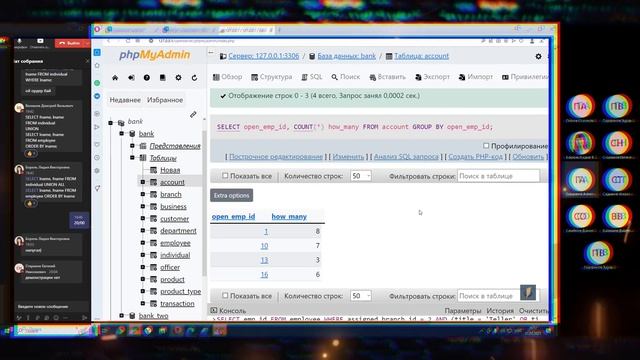Click console 'История' link
This screenshot has height=360, width=640.
[500, 311]
